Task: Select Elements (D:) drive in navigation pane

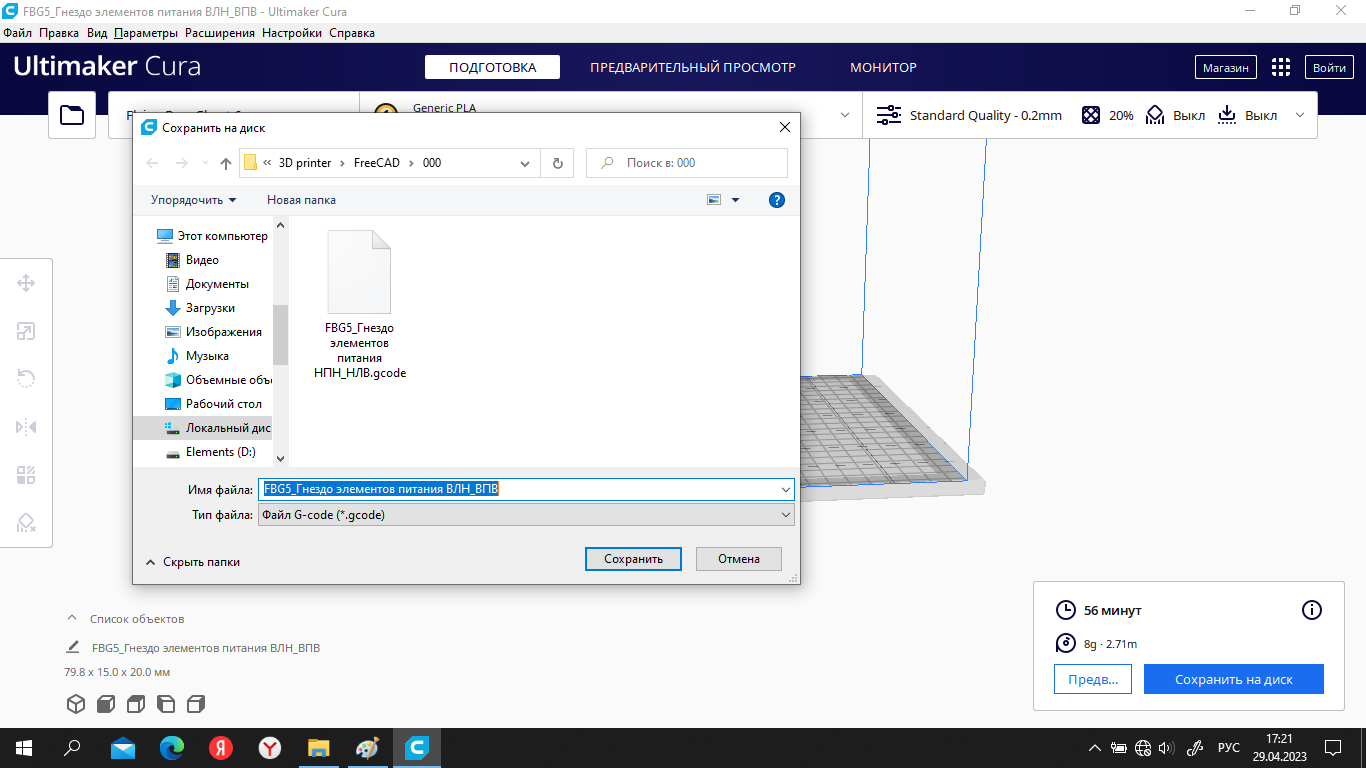Action: pos(210,452)
